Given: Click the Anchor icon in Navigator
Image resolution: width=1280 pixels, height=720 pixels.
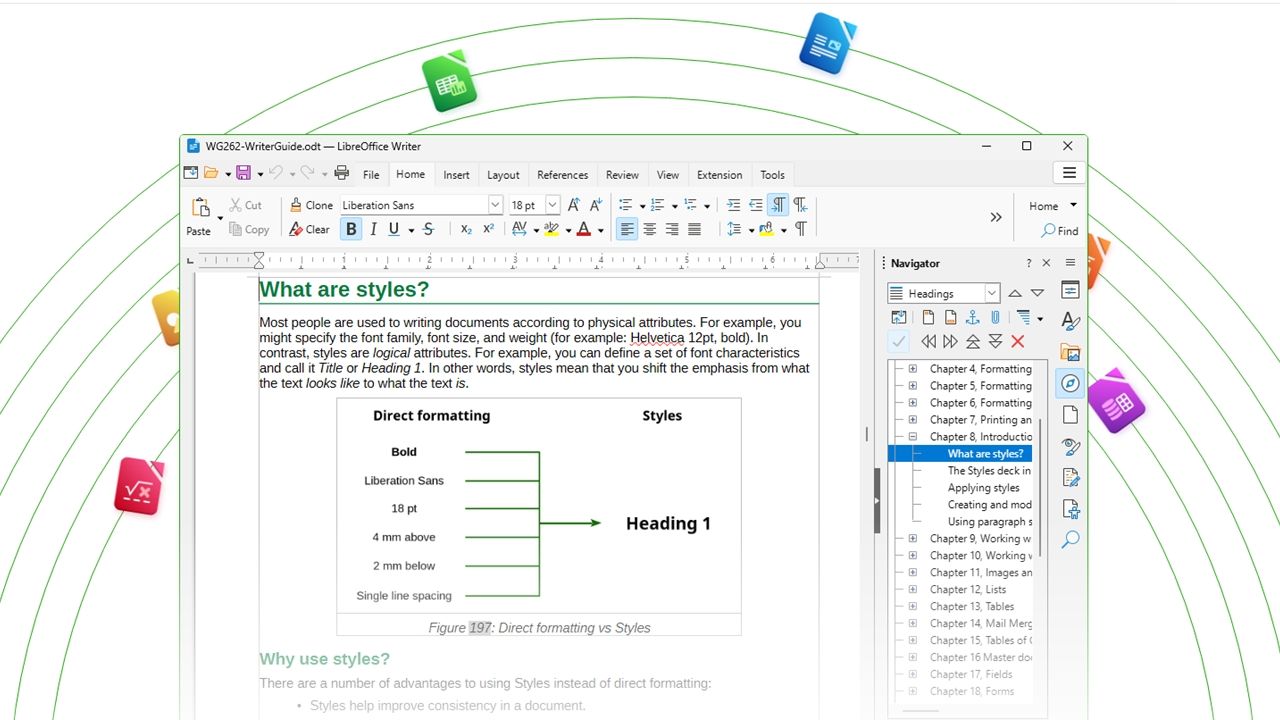Looking at the screenshot, I should point(972,318).
